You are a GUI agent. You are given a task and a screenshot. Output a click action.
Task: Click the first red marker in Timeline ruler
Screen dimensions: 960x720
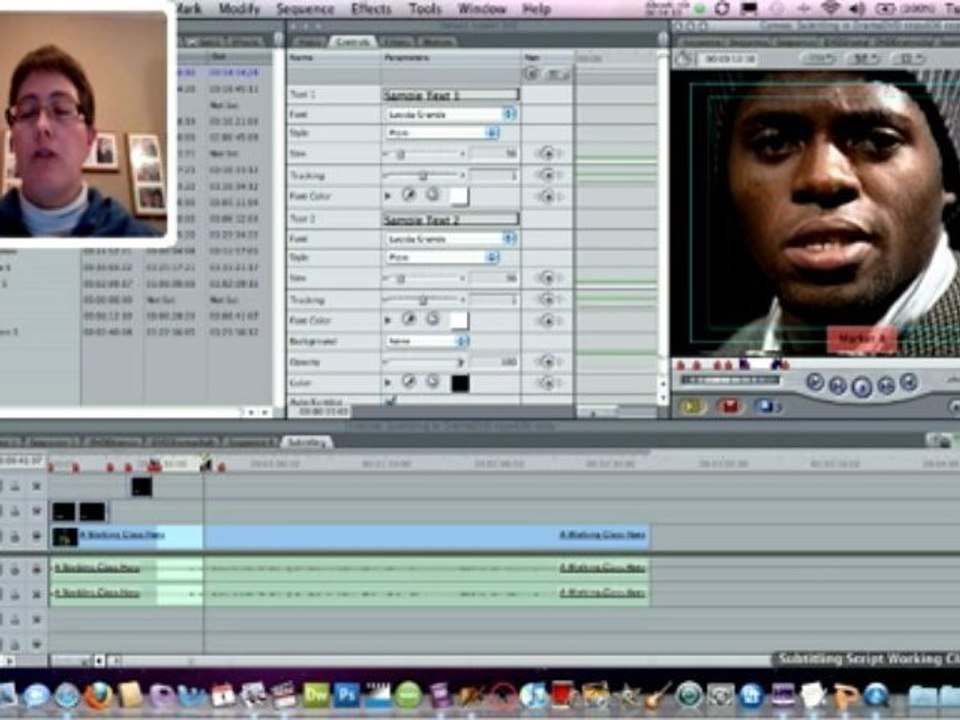click(x=51, y=467)
